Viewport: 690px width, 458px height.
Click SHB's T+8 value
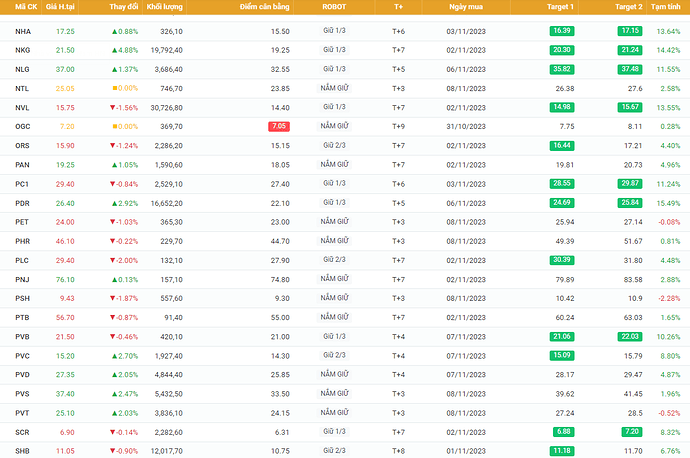pyautogui.click(x=398, y=451)
